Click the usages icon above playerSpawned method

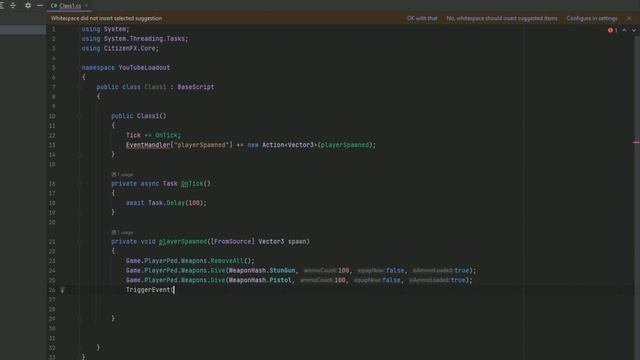point(114,233)
